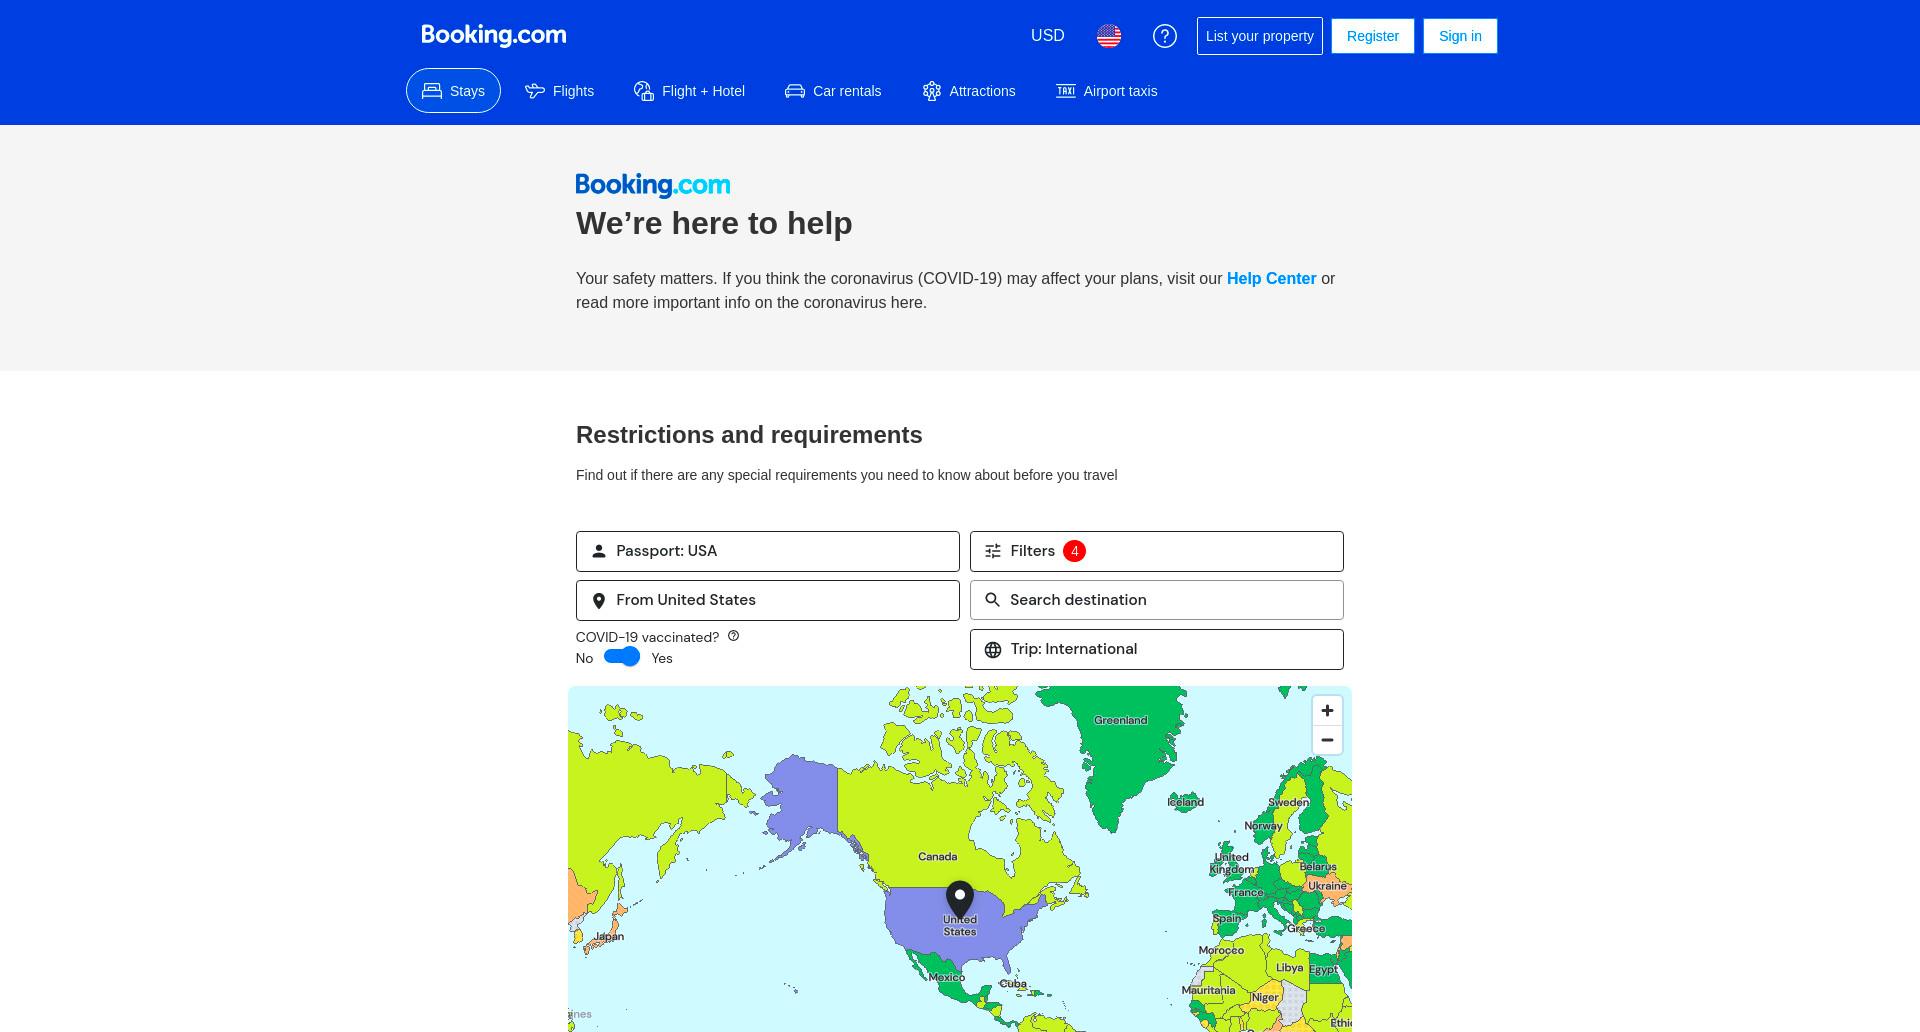1920x1032 pixels.
Task: Go to Car rentals tab
Action: click(833, 91)
